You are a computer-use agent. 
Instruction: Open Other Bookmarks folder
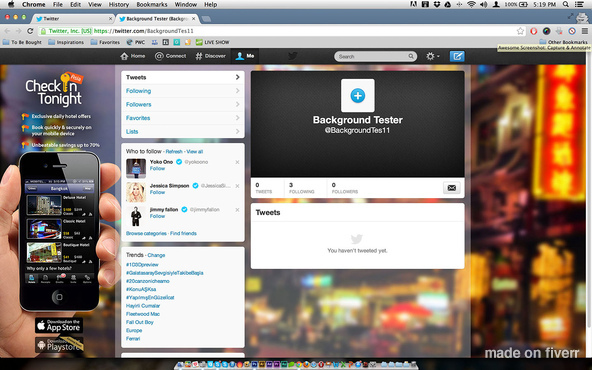563,42
